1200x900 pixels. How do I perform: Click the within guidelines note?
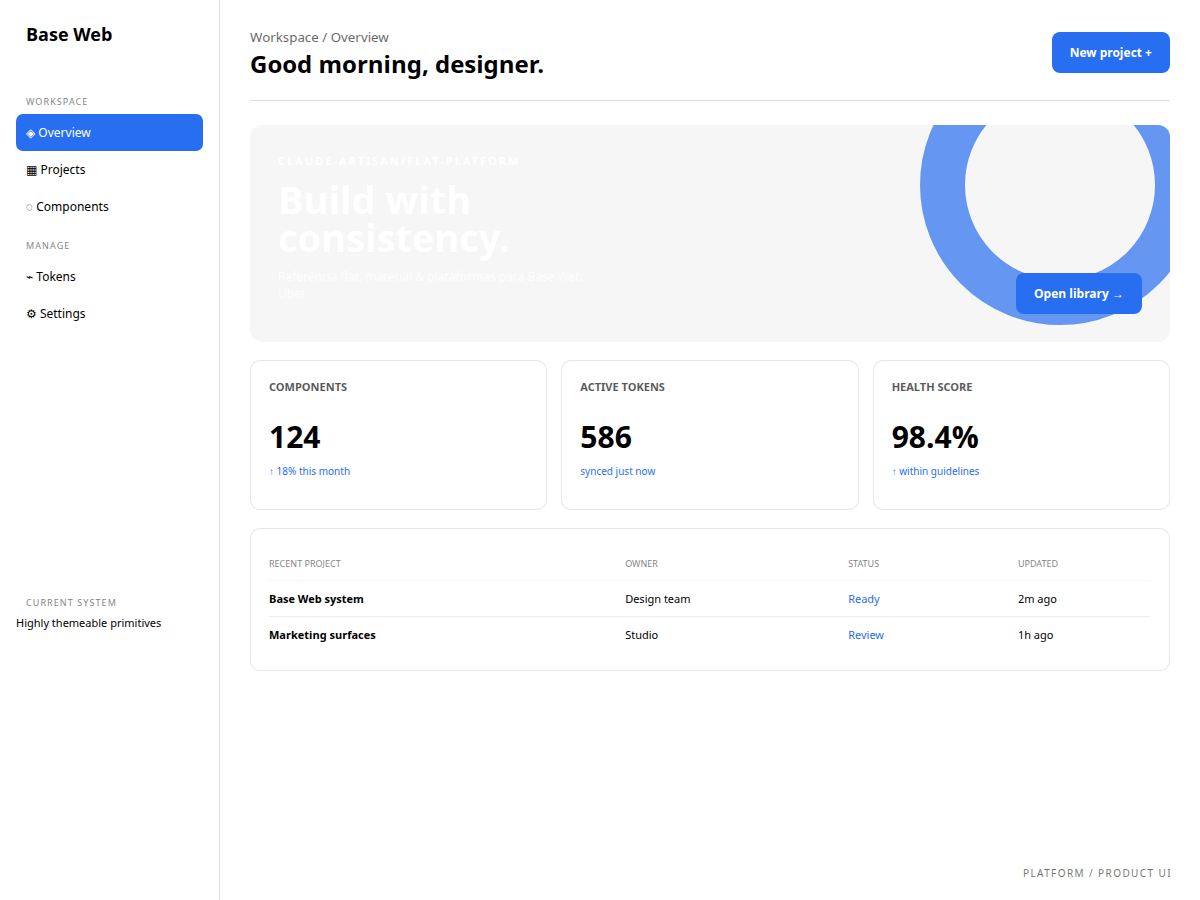point(936,471)
